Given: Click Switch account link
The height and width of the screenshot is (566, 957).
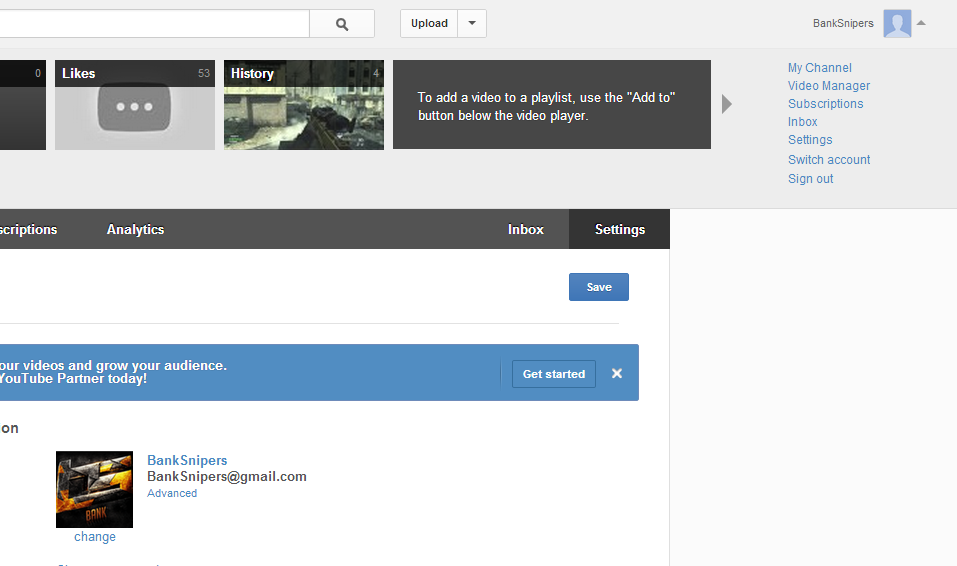Looking at the screenshot, I should pos(829,160).
